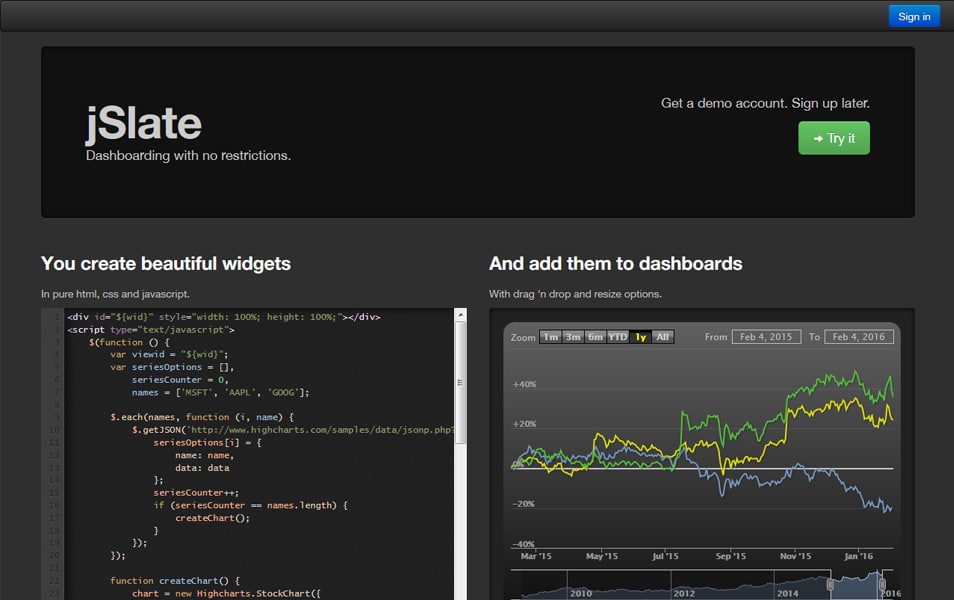This screenshot has height=600, width=954.
Task: Click the '<script type="text/javascript">' code line
Action: [x=151, y=329]
